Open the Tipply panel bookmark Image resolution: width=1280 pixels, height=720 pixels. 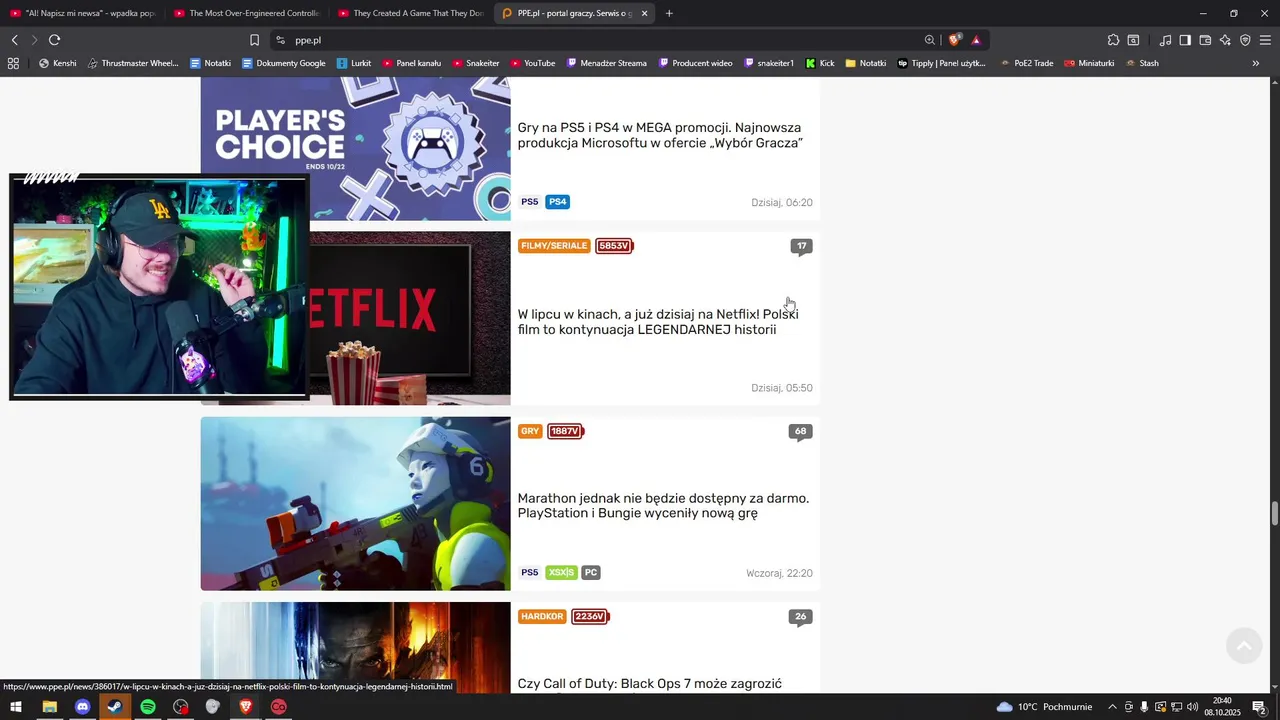pyautogui.click(x=941, y=63)
